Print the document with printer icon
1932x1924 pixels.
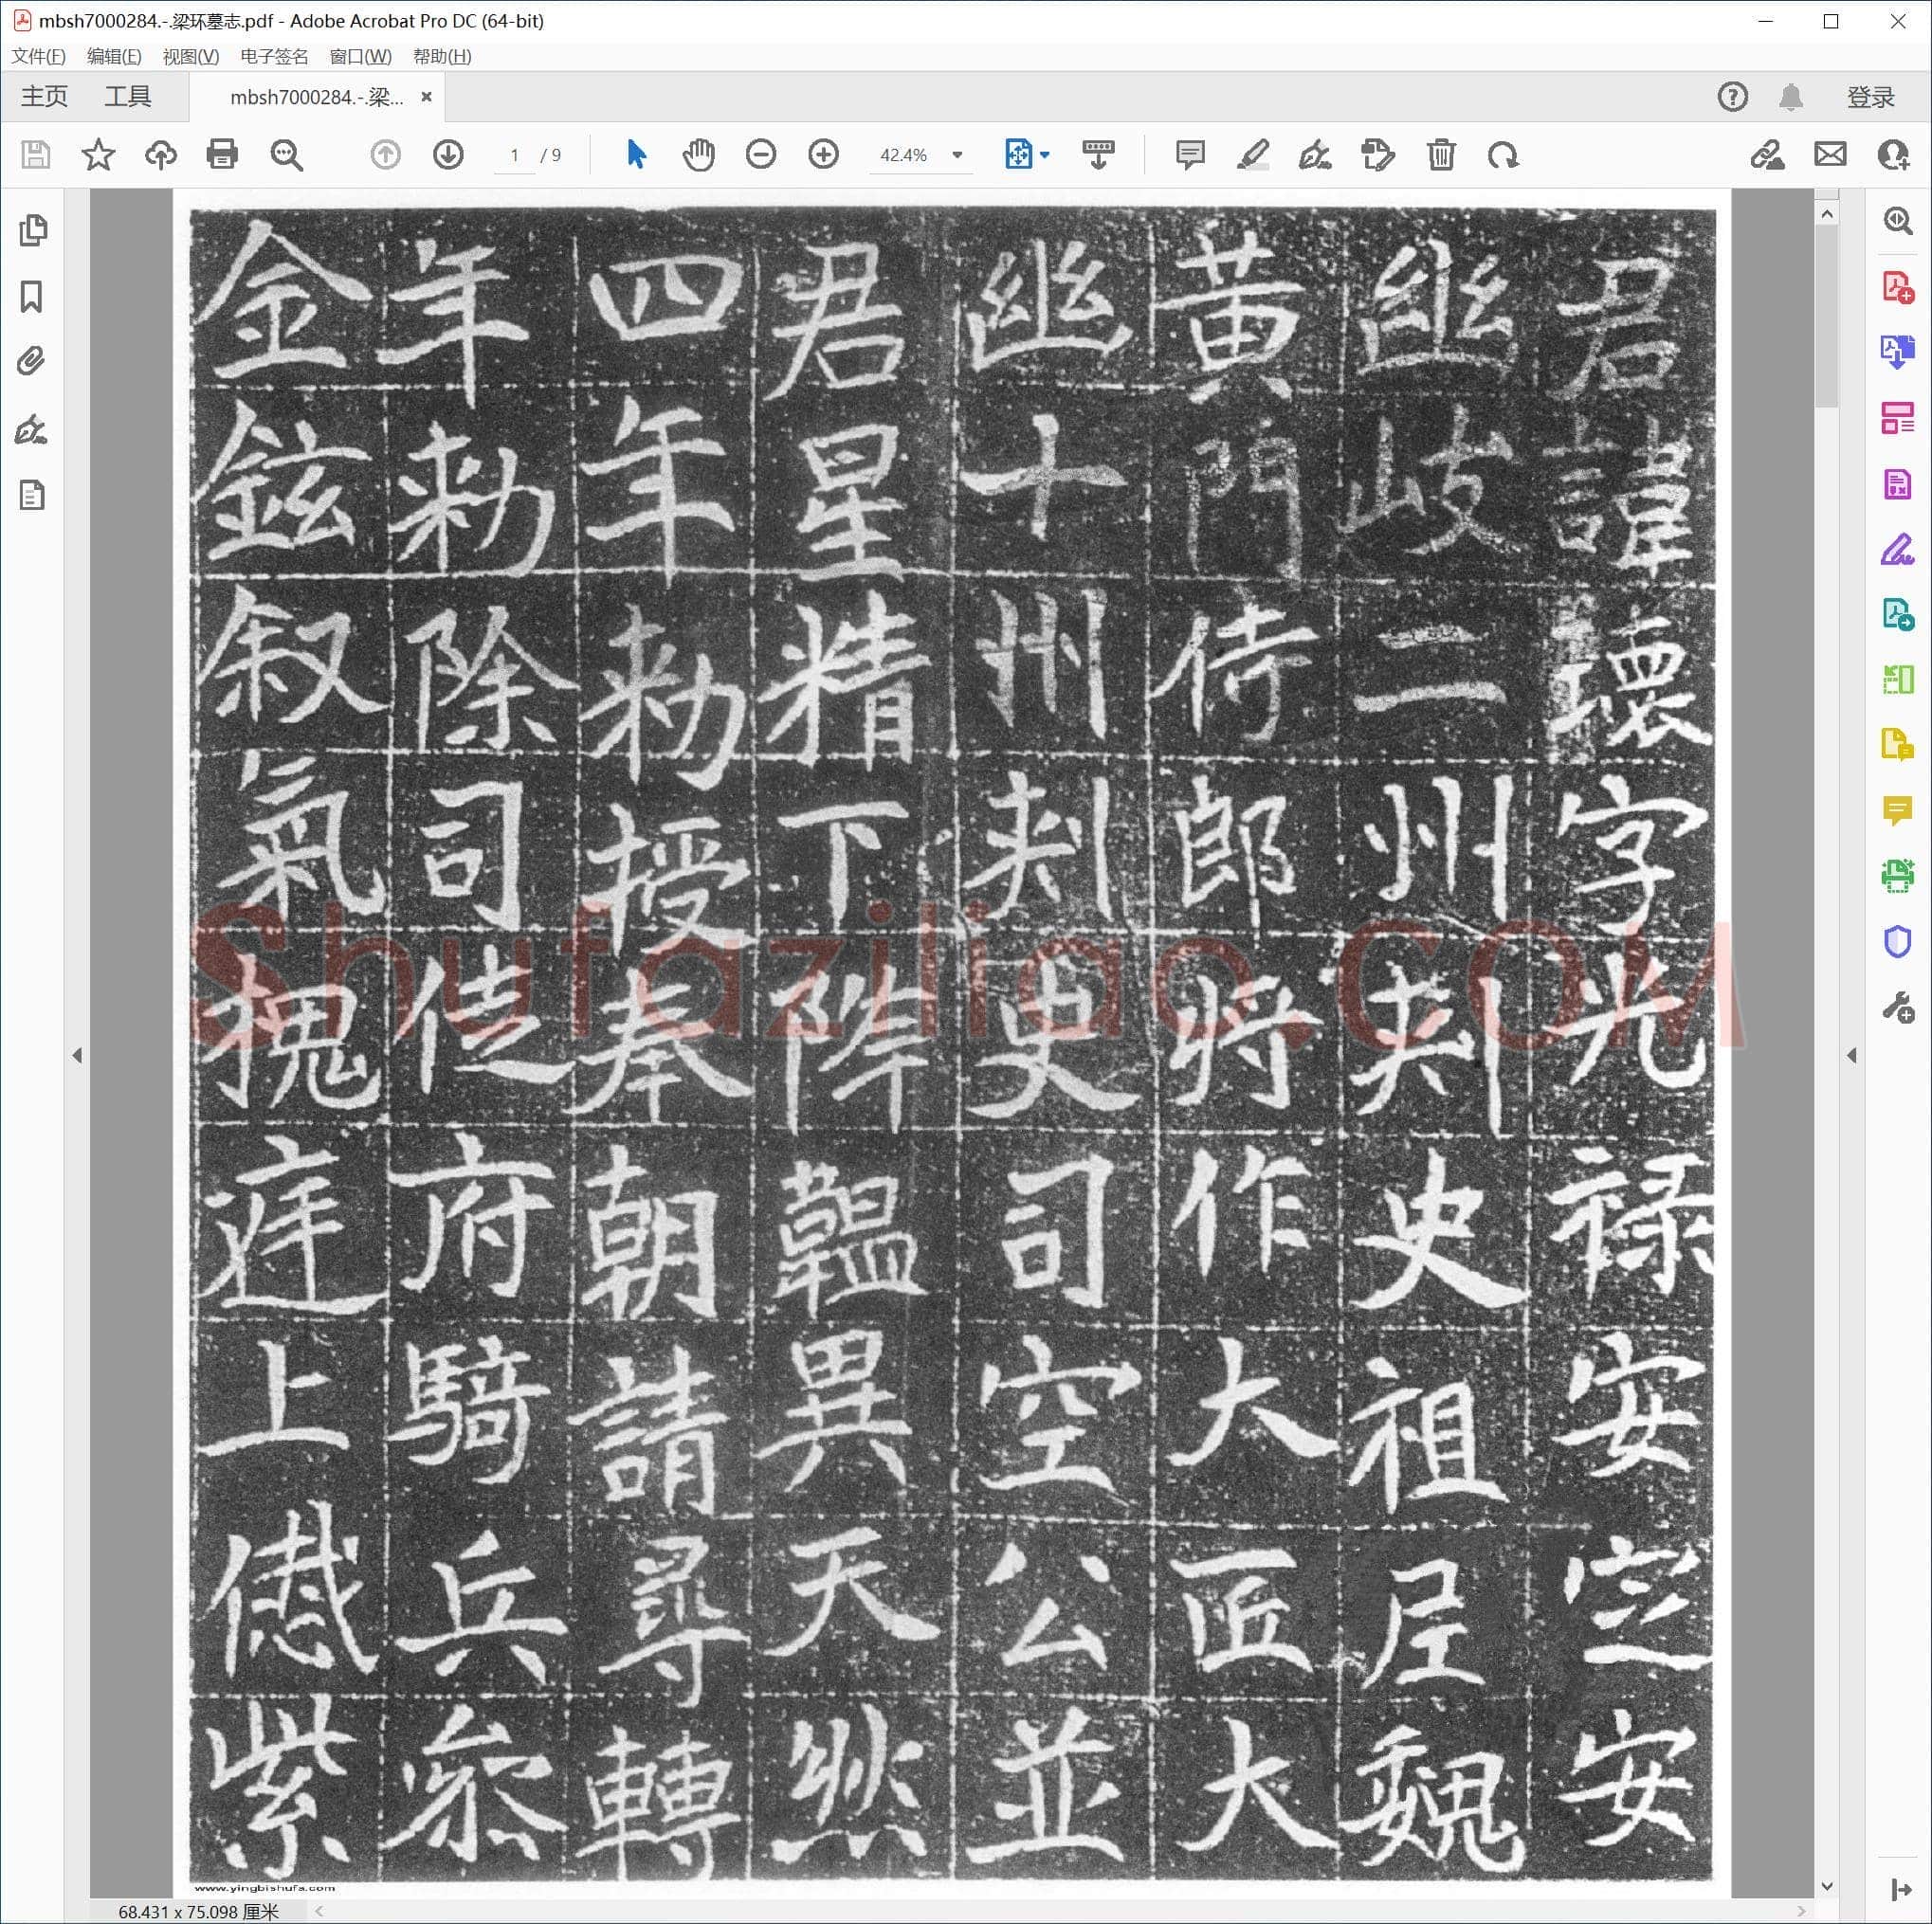coord(222,155)
